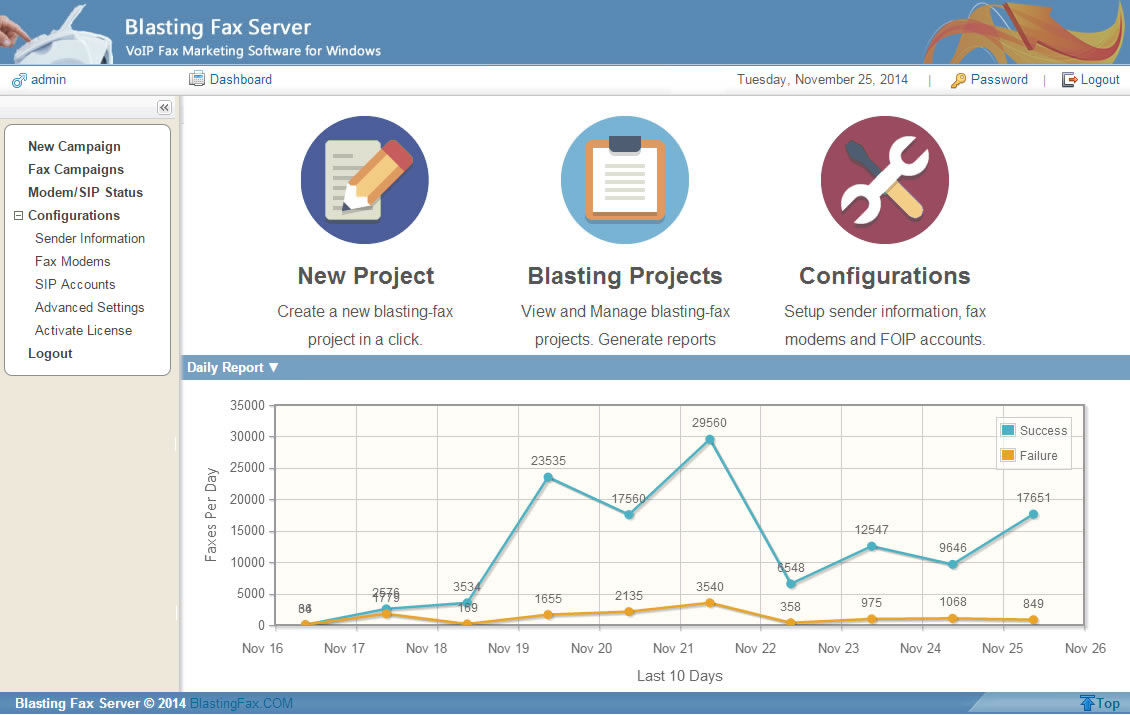Viewport: 1130px width, 715px height.
Task: Select the 23535 success data point
Action: (x=548, y=477)
